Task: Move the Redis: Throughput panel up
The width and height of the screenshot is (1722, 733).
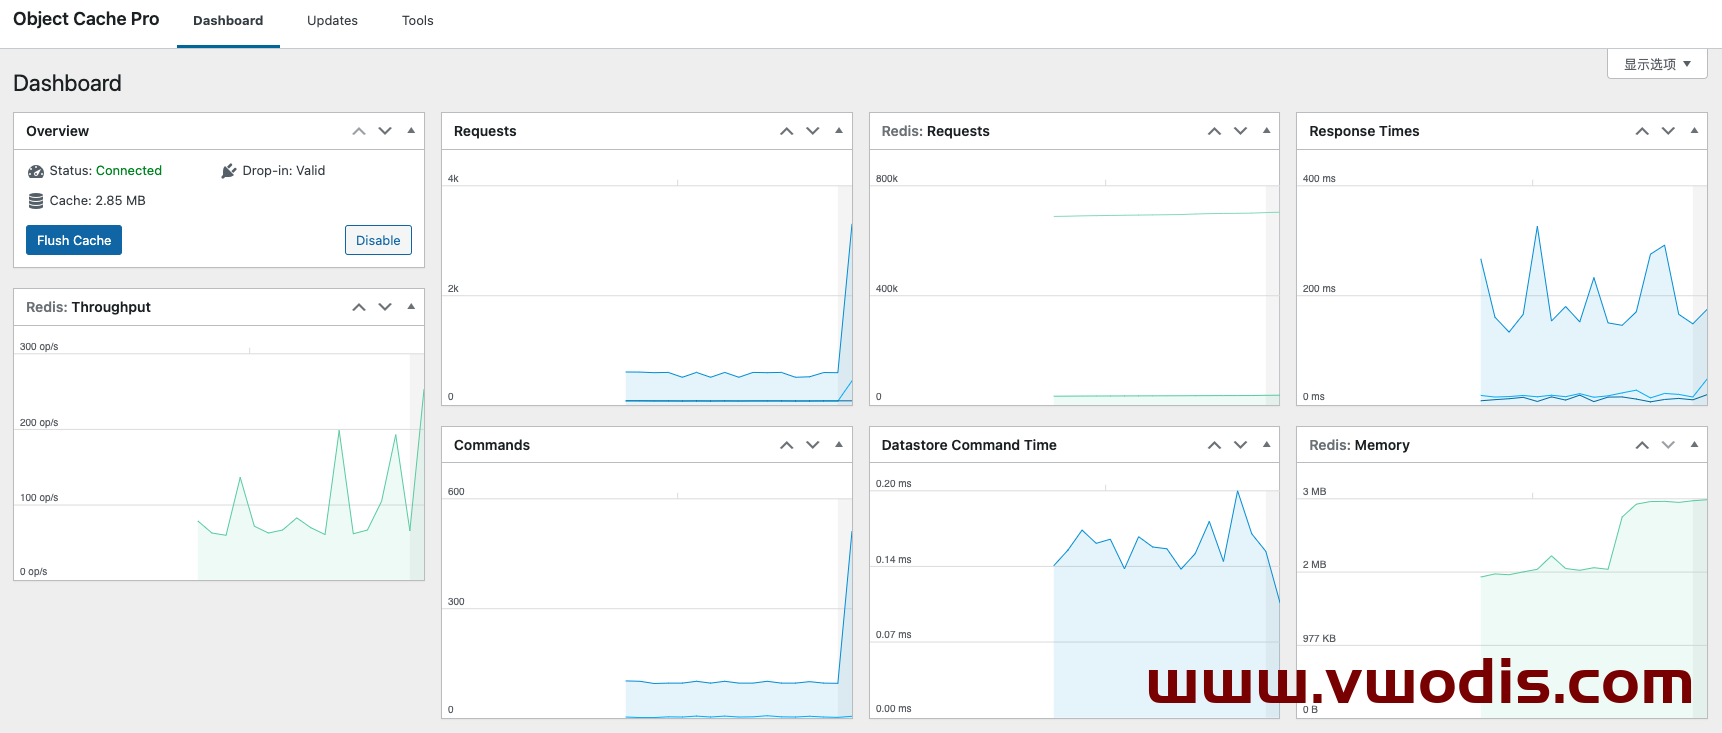Action: point(359,307)
